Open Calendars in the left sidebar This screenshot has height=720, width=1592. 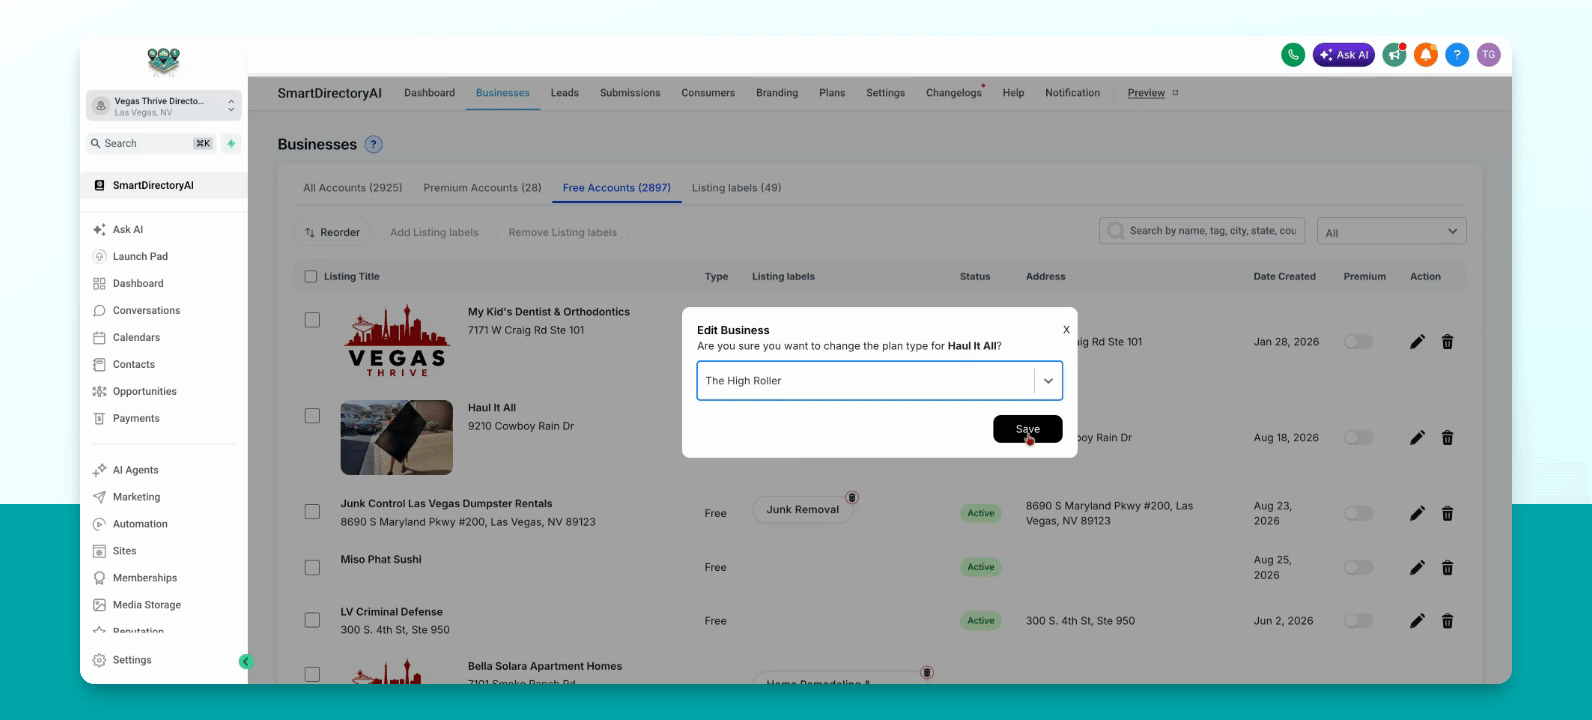click(x=136, y=337)
